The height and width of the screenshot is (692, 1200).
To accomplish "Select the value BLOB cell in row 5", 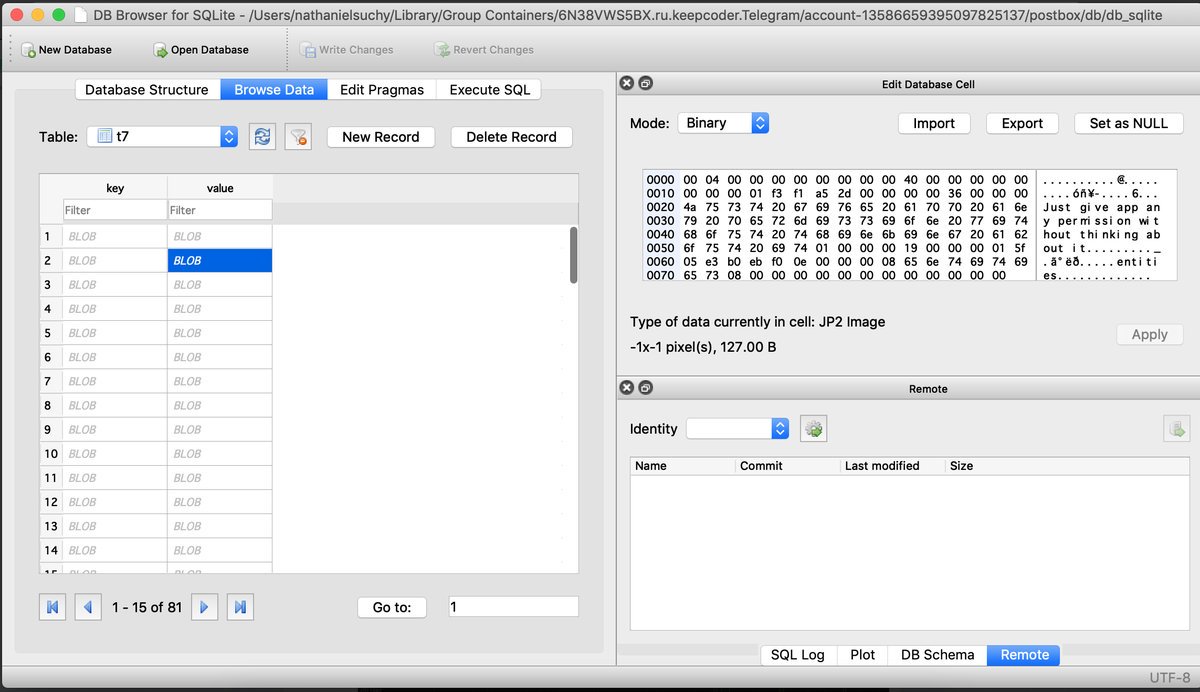I will pyautogui.click(x=220, y=333).
